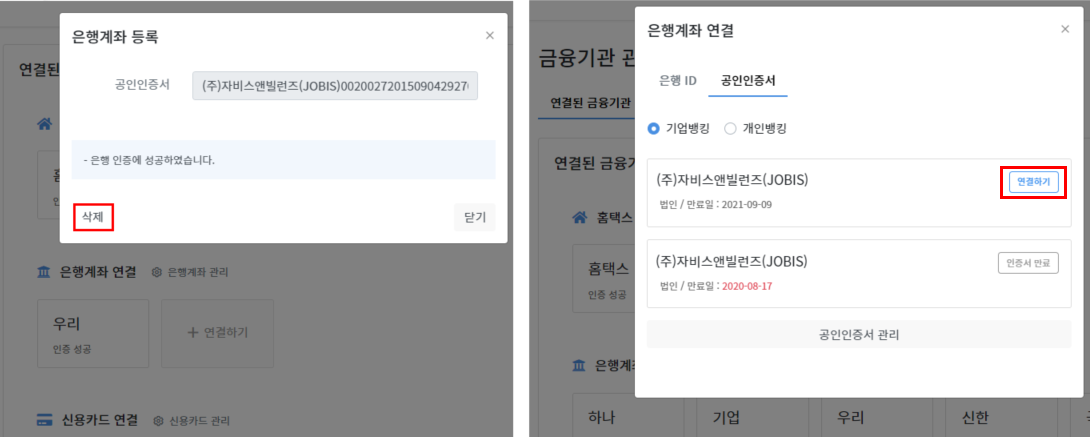The height and width of the screenshot is (437, 1090).
Task: Switch to the 은행 ID tab
Action: 678,80
